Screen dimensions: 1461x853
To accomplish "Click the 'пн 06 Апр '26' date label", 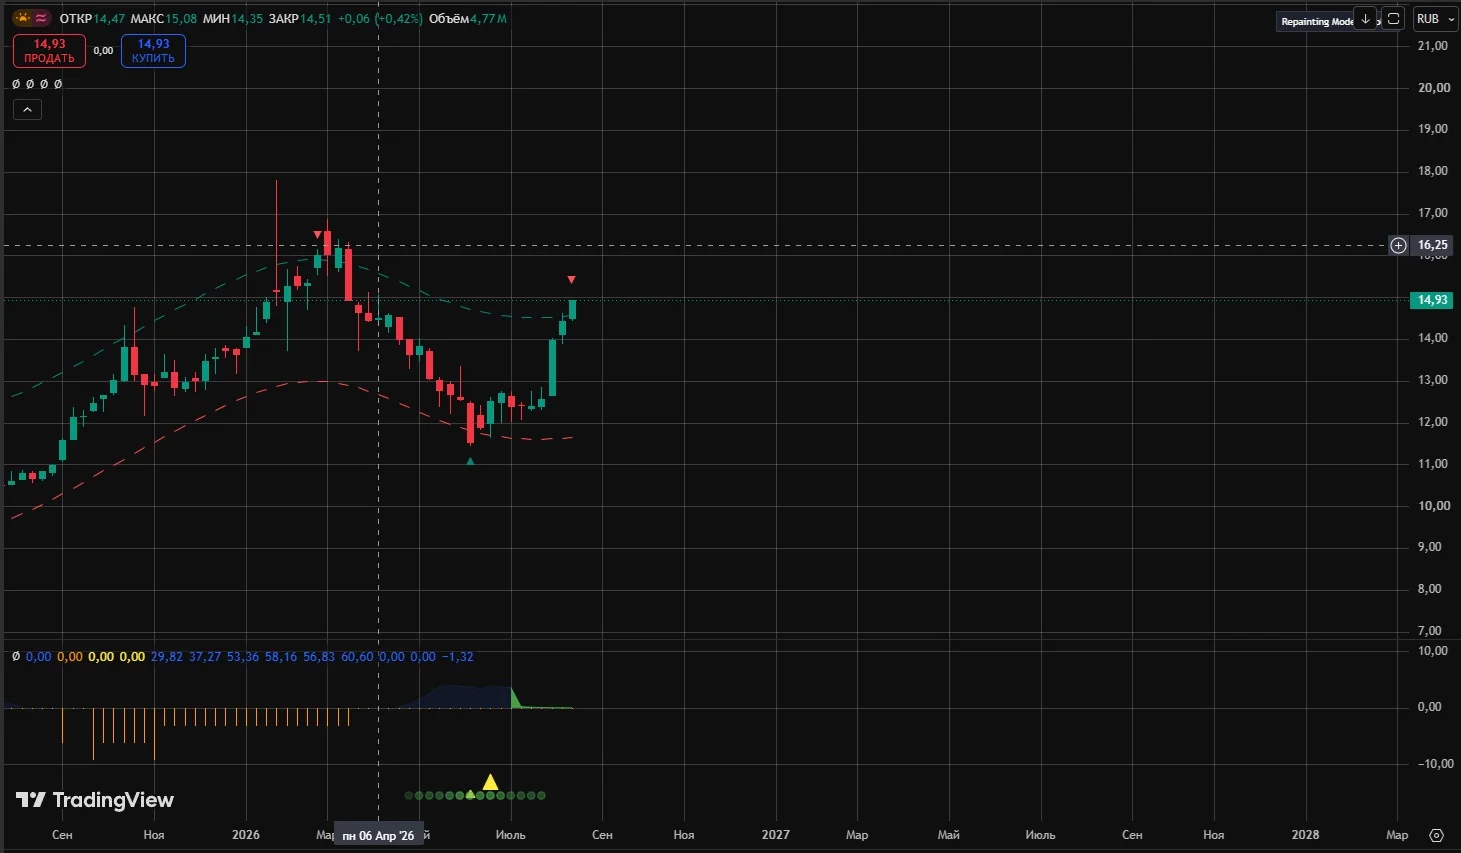I will 378,836.
